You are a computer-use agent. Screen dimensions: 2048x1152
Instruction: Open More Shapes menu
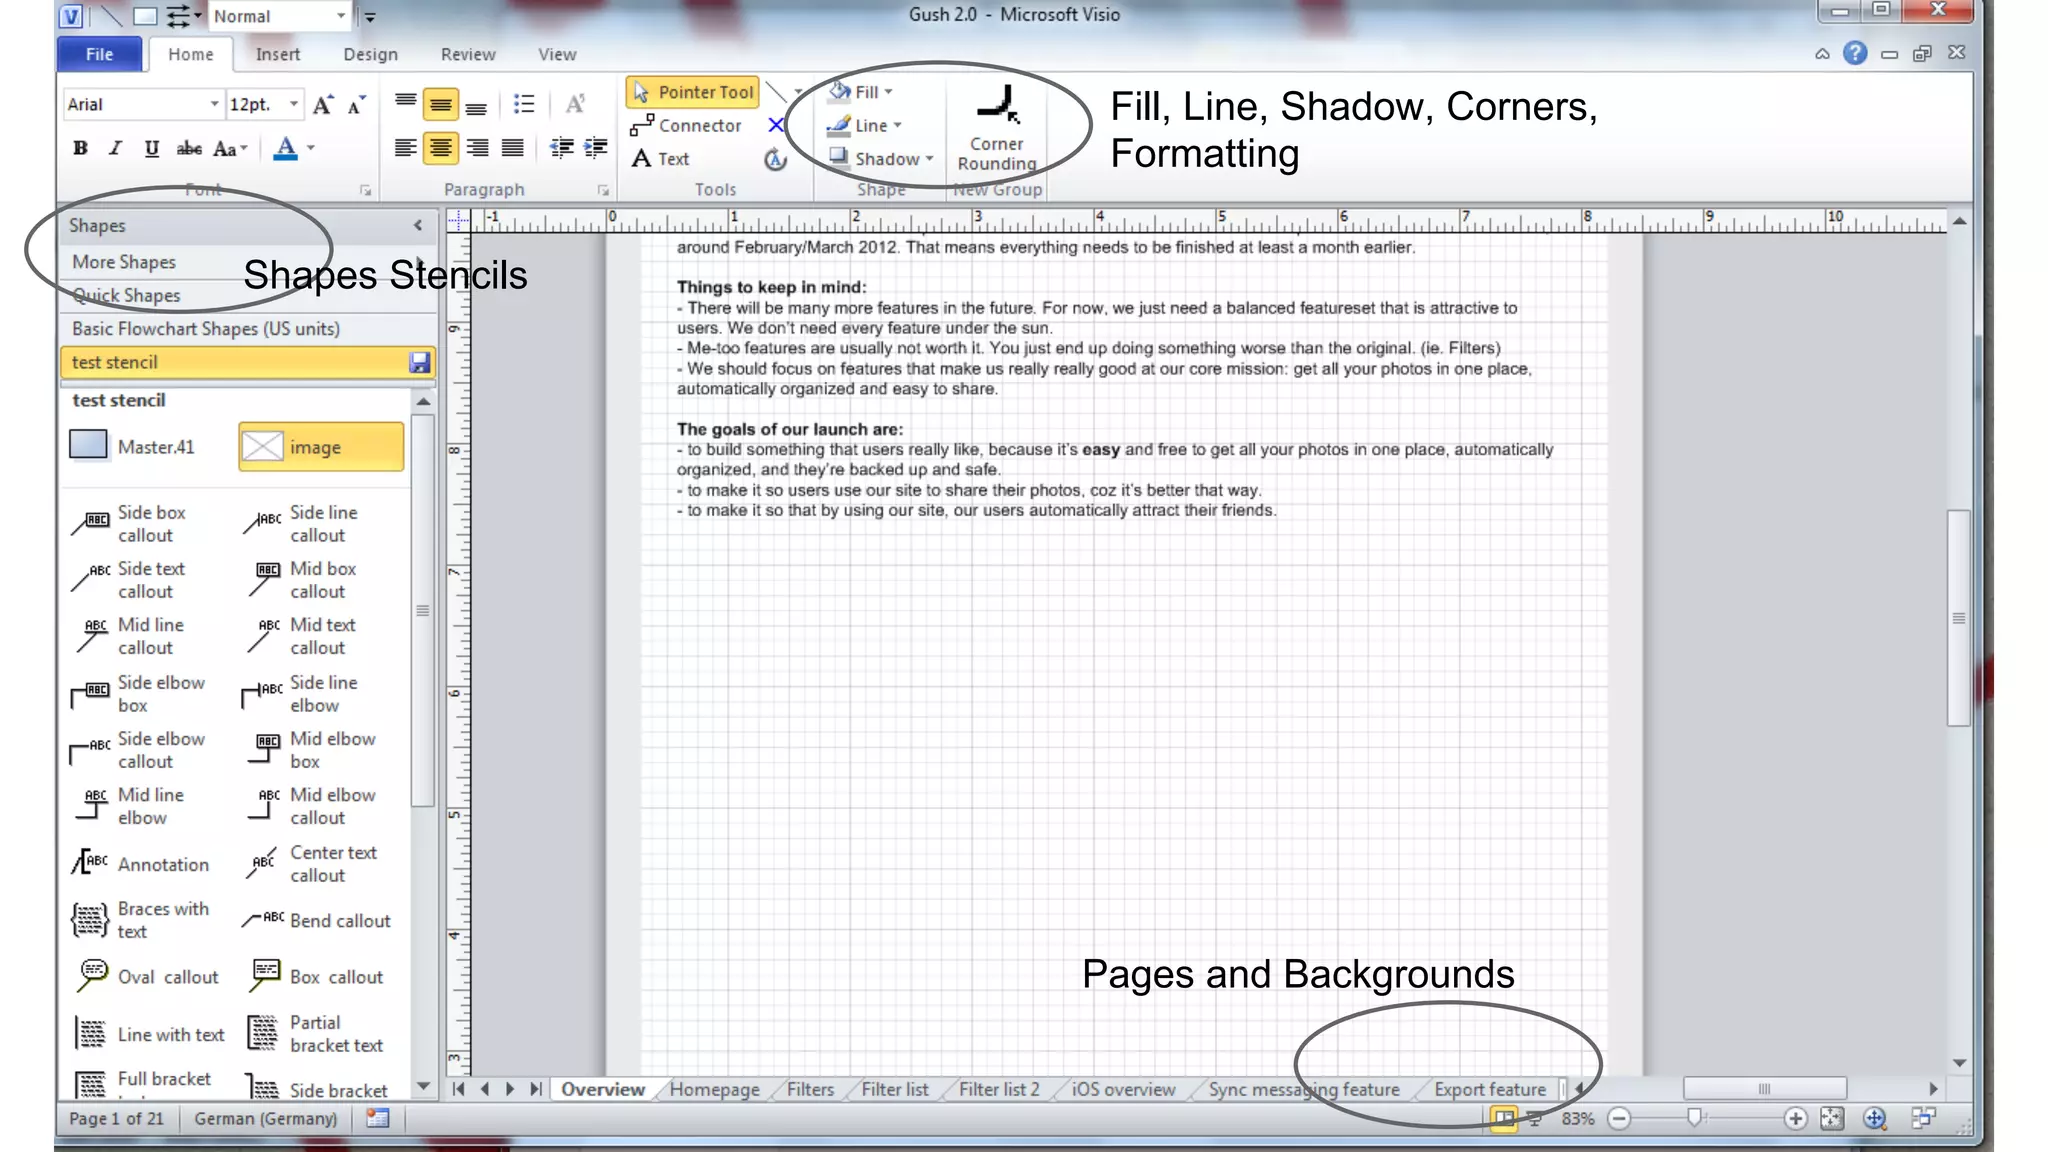246,262
